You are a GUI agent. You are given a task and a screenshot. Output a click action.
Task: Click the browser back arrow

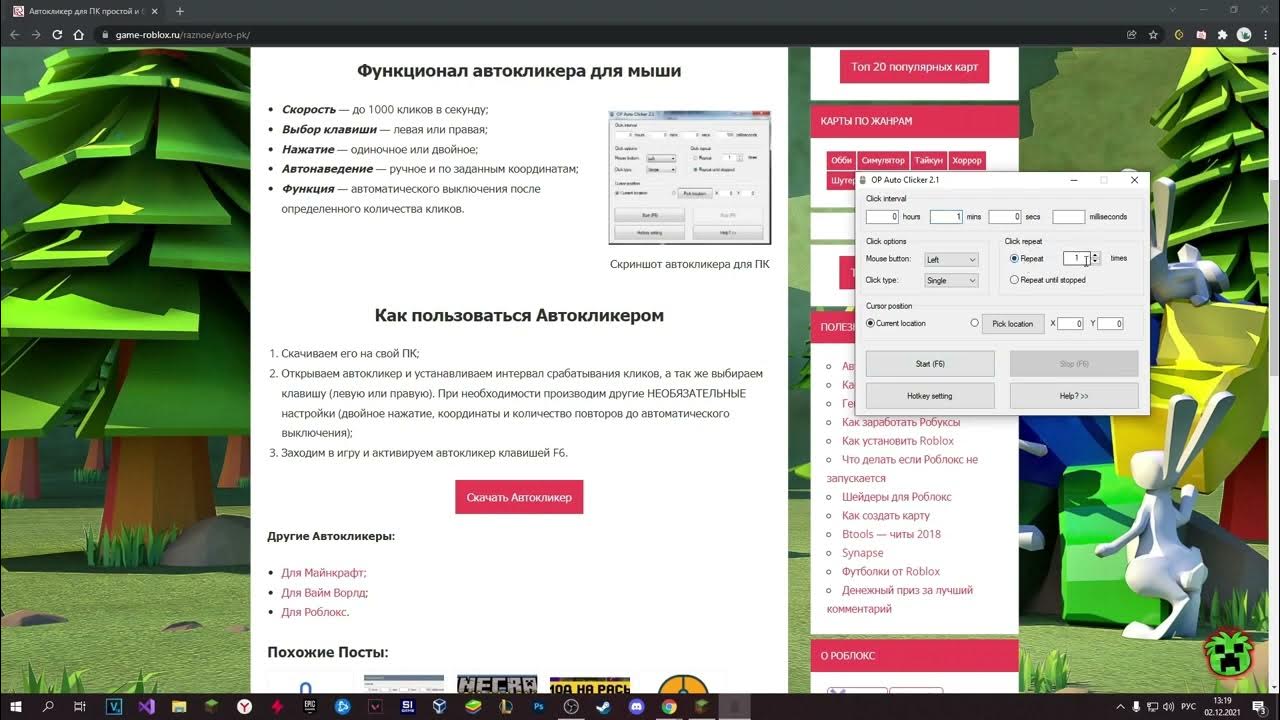(15, 34)
